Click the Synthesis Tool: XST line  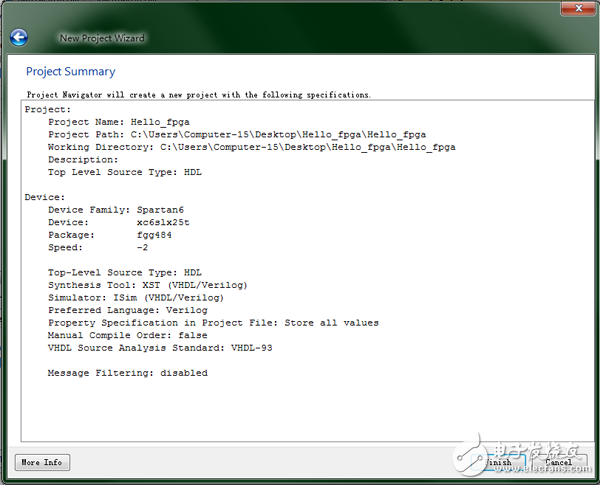click(148, 285)
